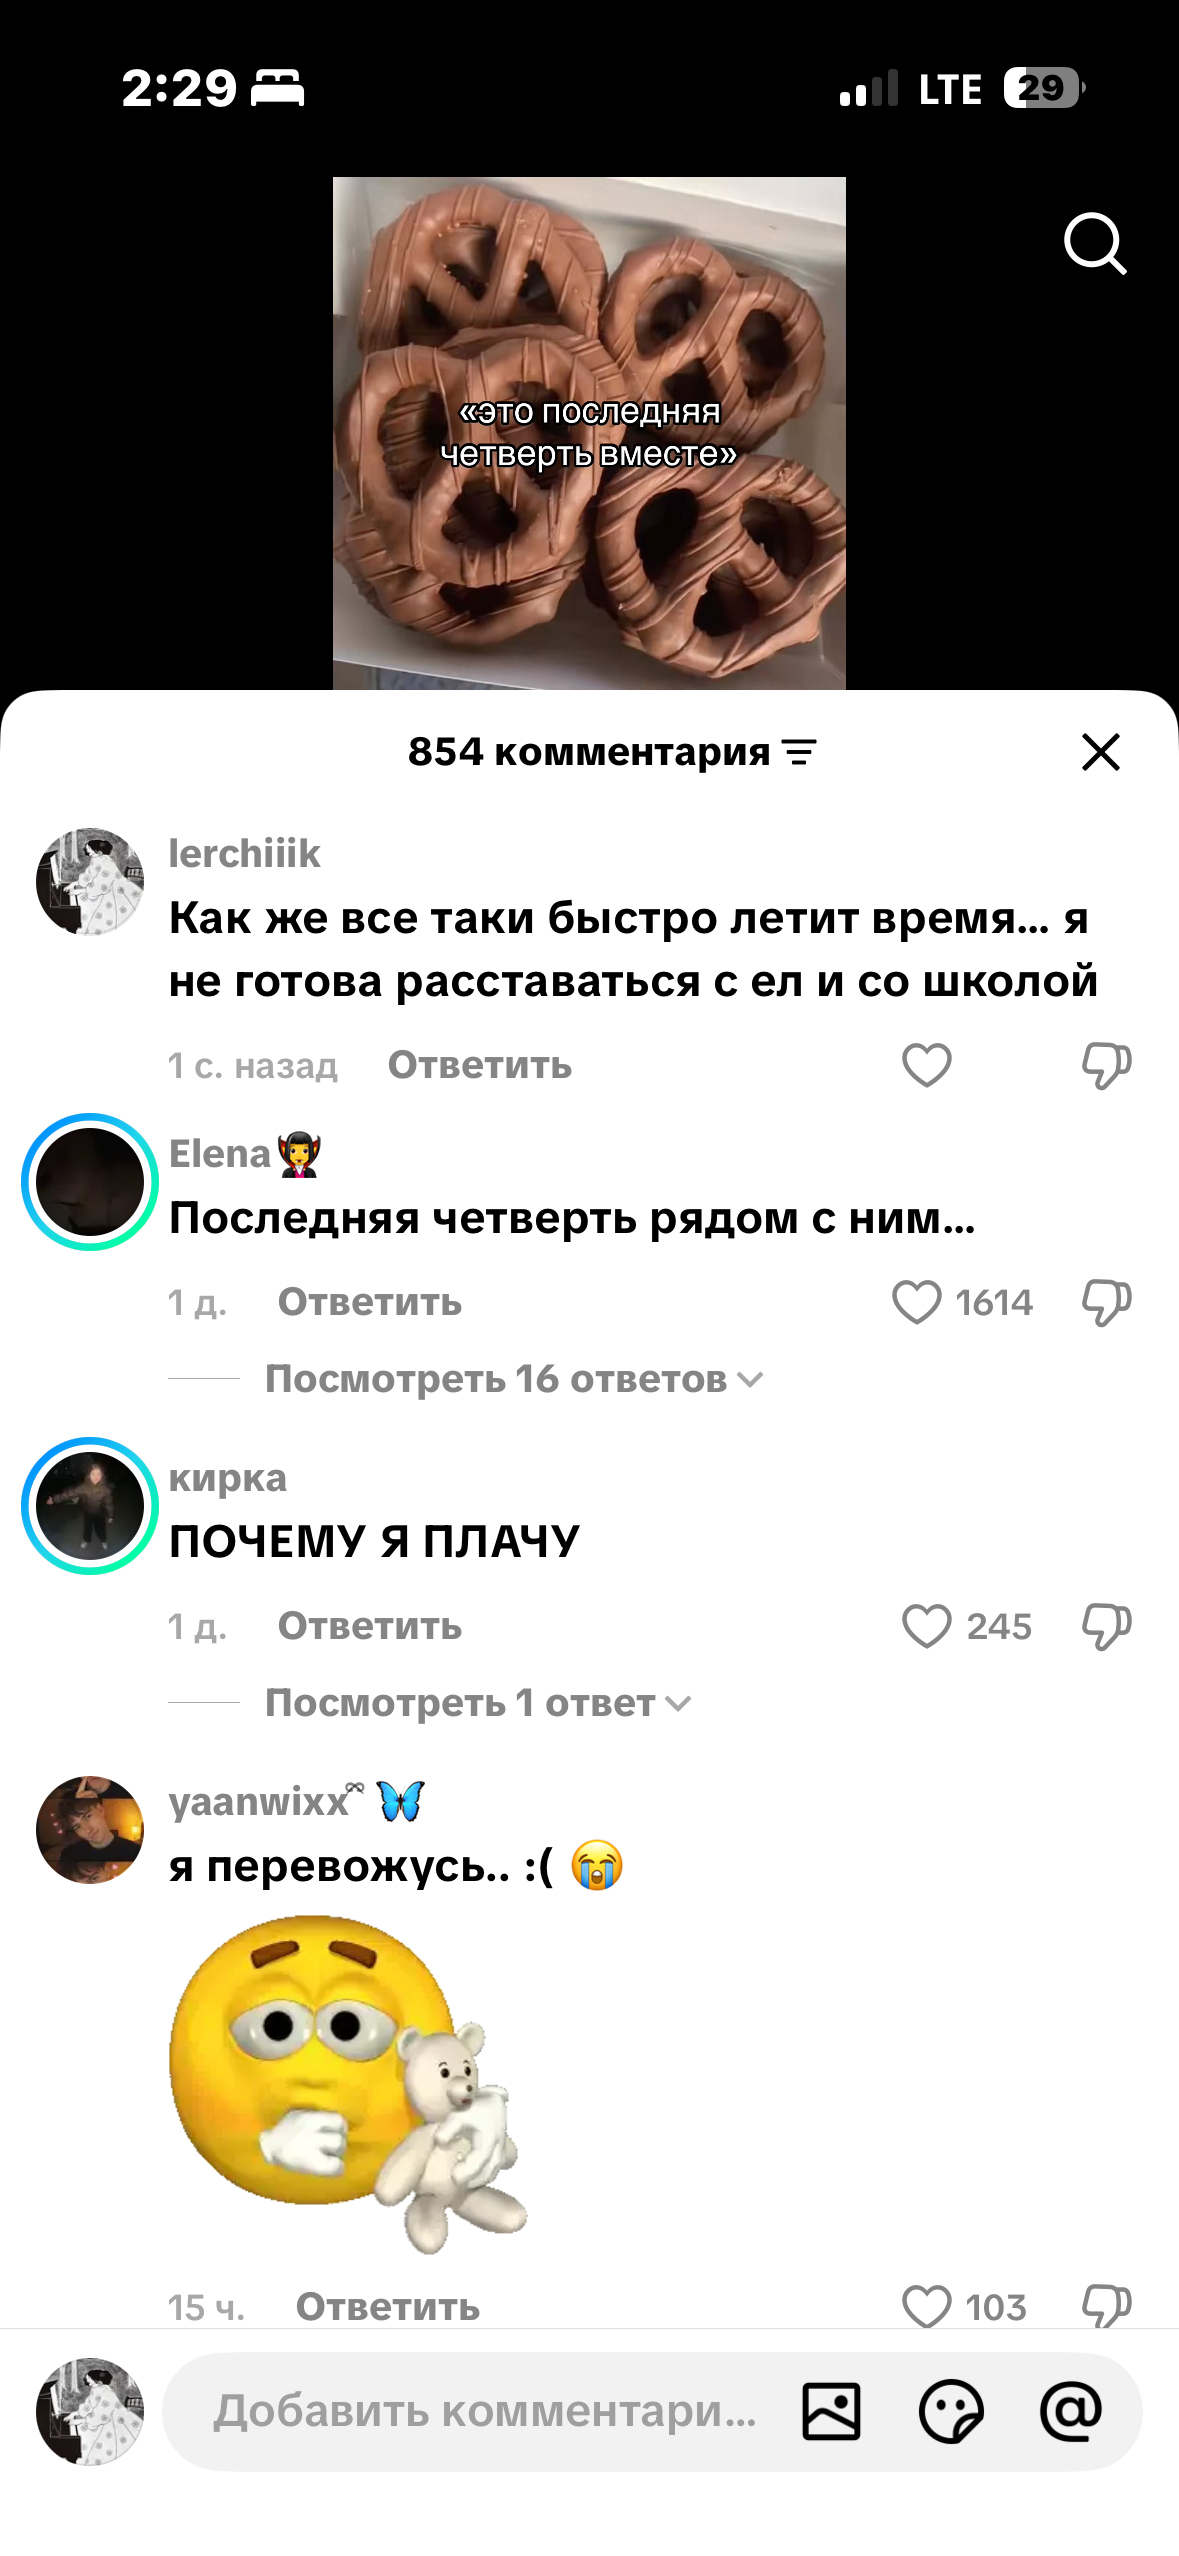Reply to lerchiiik's comment via Ответить
This screenshot has width=1179, height=2556.
(480, 1065)
